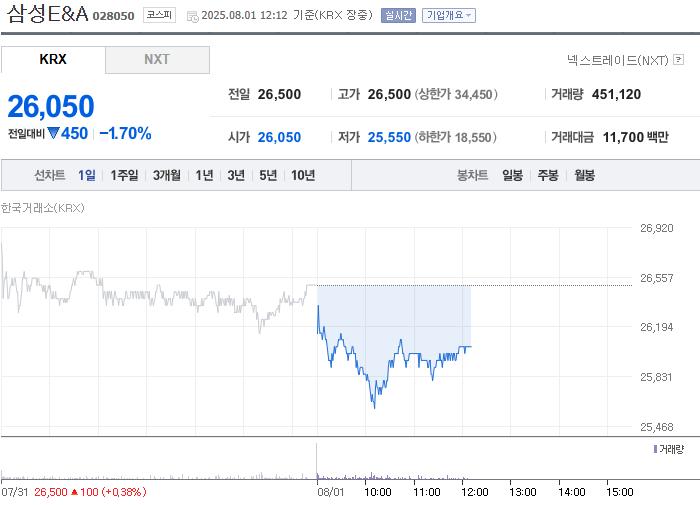Click the previous-day 26,500 ▲100 (+0.38%) summary
700x505 pixels.
point(90,492)
